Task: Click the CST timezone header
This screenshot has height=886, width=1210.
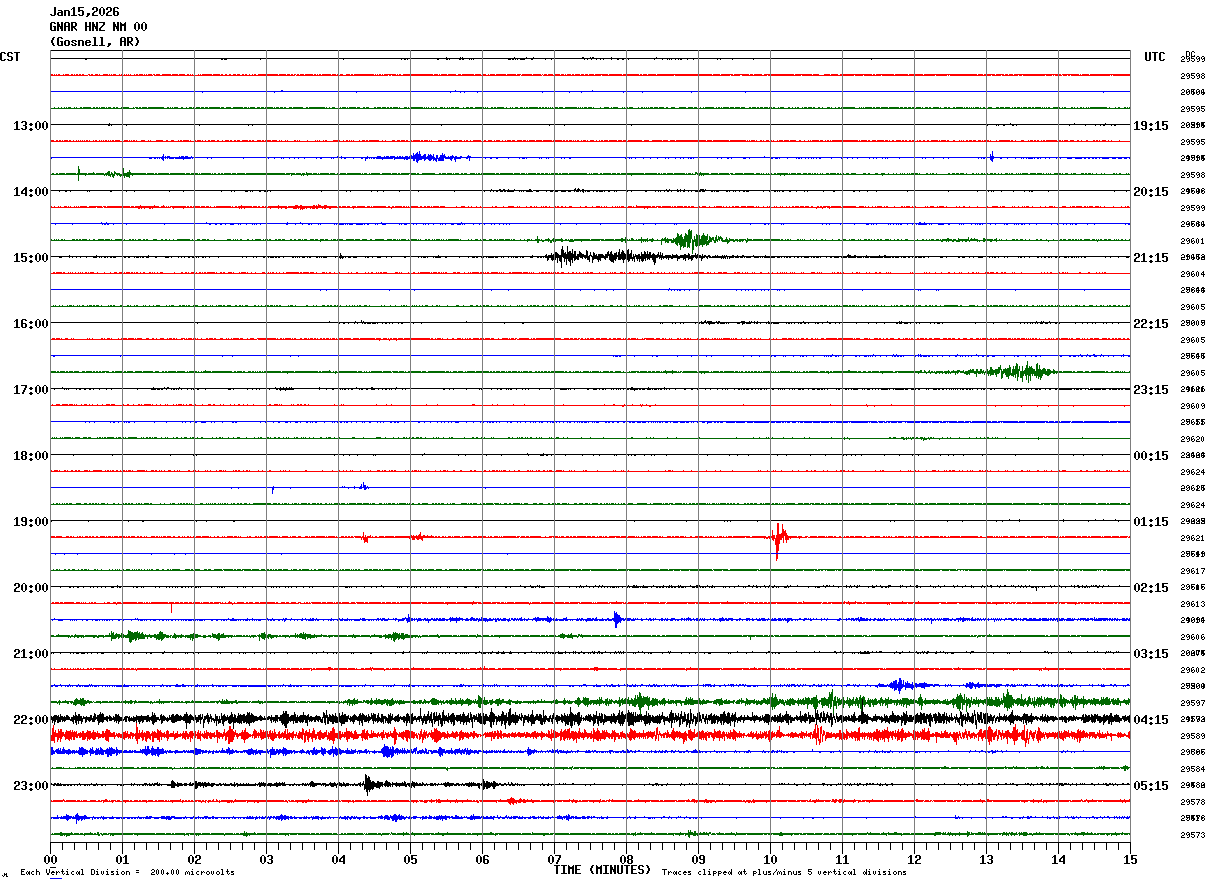Action: click(10, 57)
